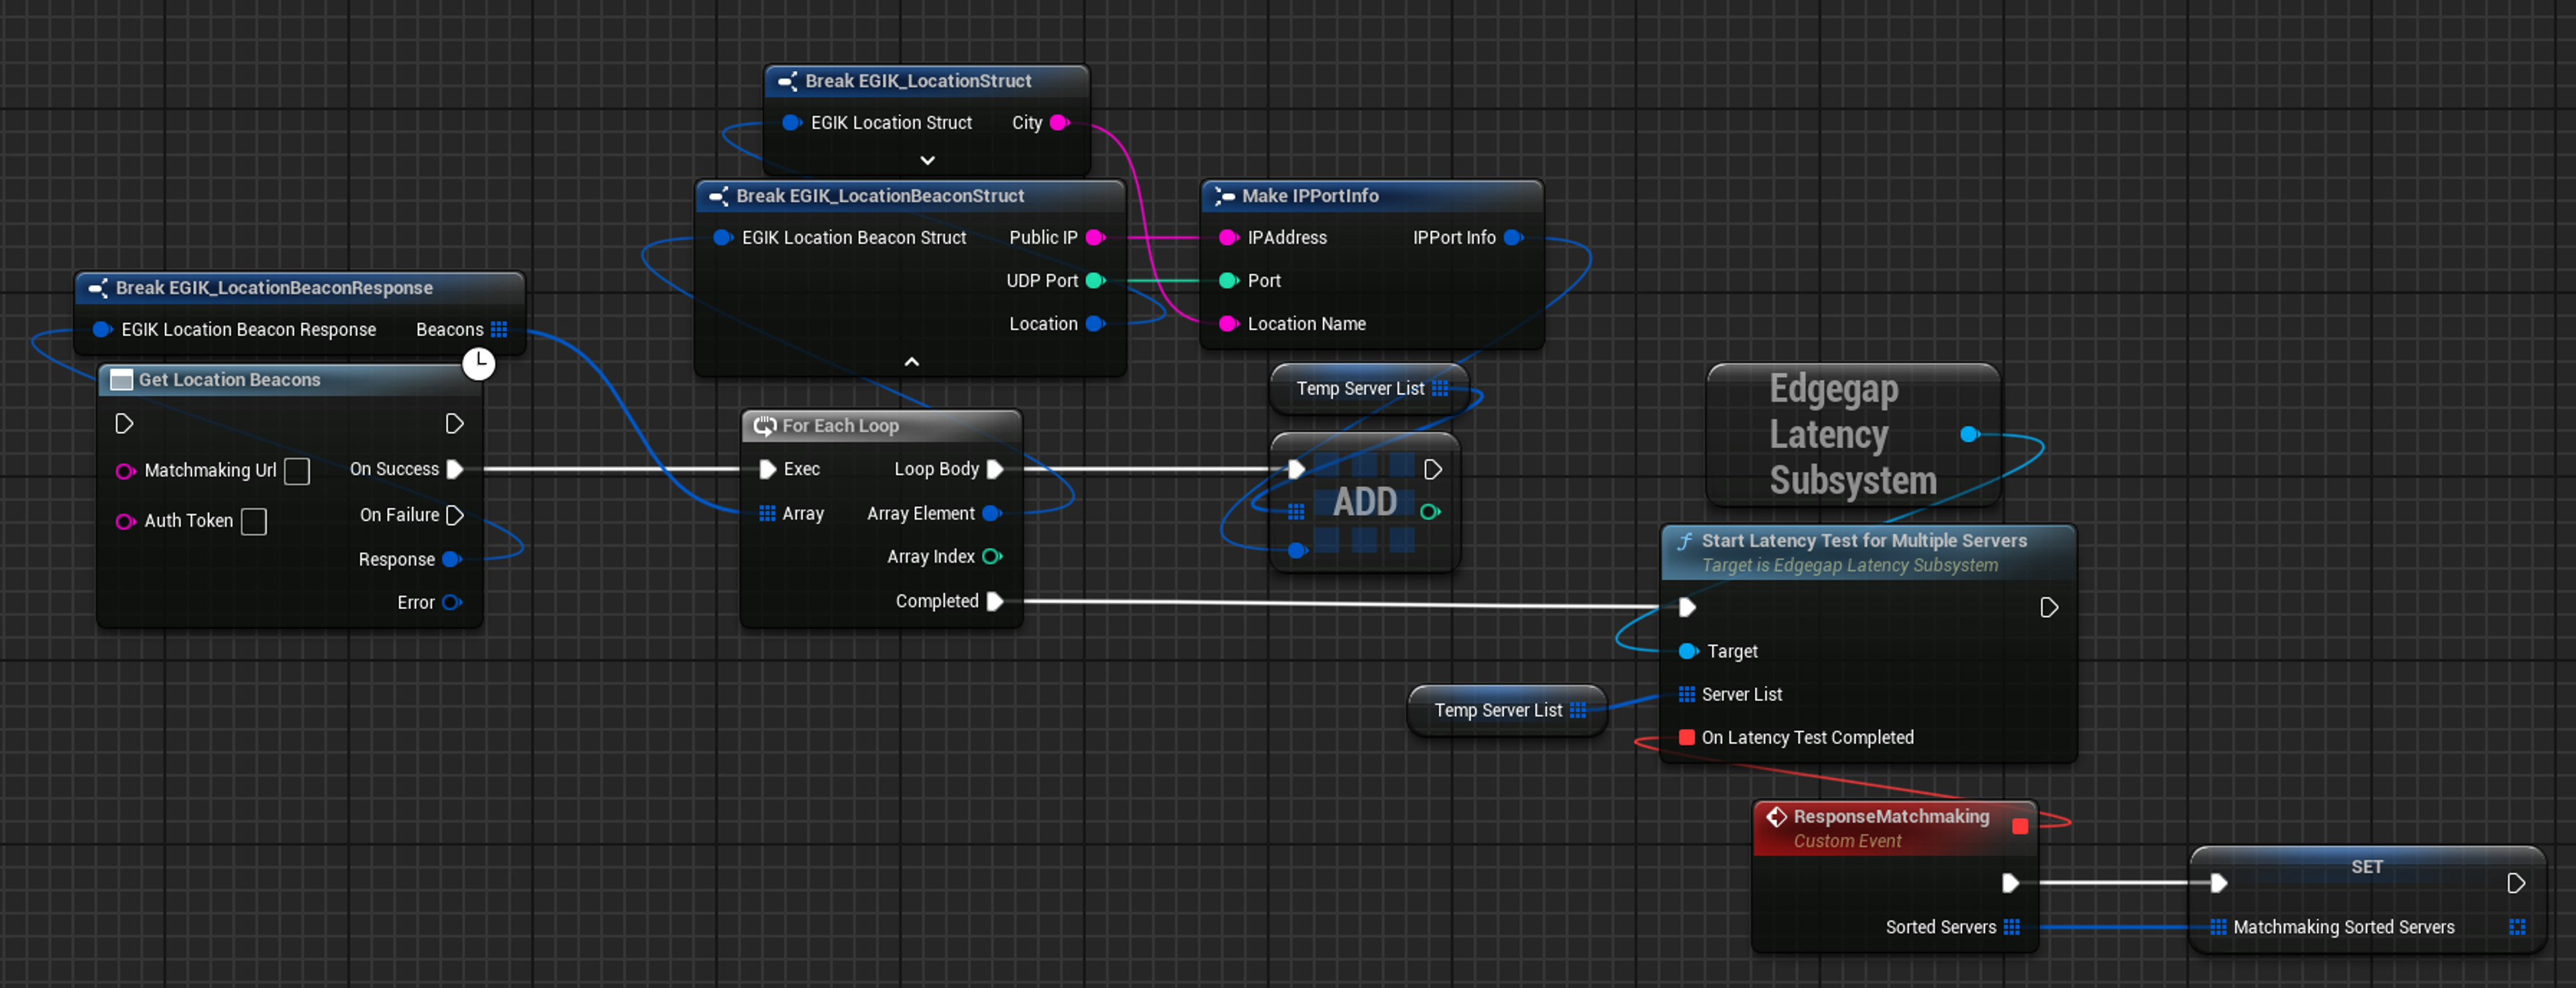The image size is (2576, 988).
Task: Select the Break EGIK_LocationBeaconResponse node title
Action: coord(274,288)
